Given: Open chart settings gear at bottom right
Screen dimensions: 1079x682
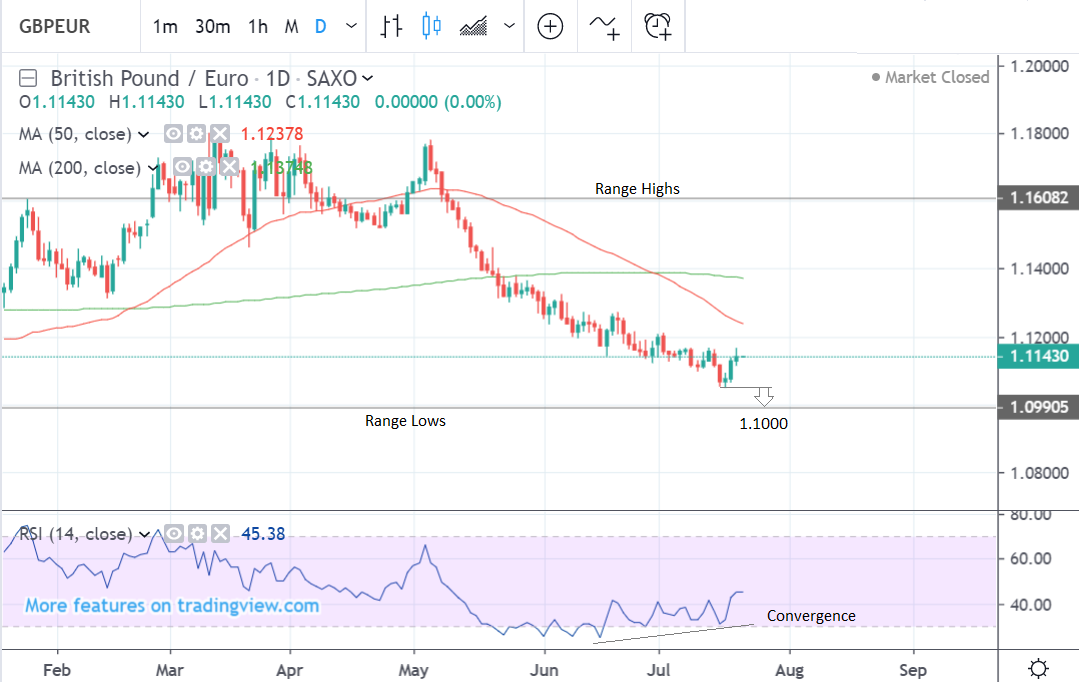Looking at the screenshot, I should [1038, 667].
